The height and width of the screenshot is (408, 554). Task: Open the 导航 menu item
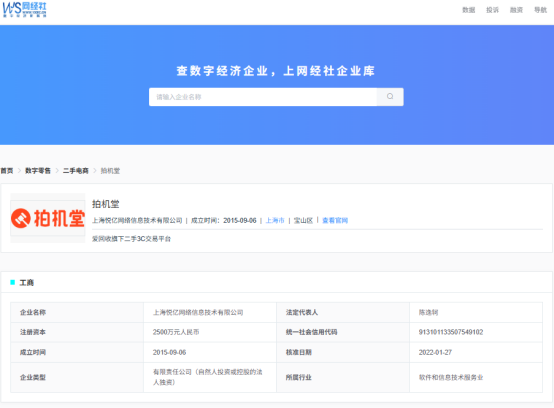540,10
